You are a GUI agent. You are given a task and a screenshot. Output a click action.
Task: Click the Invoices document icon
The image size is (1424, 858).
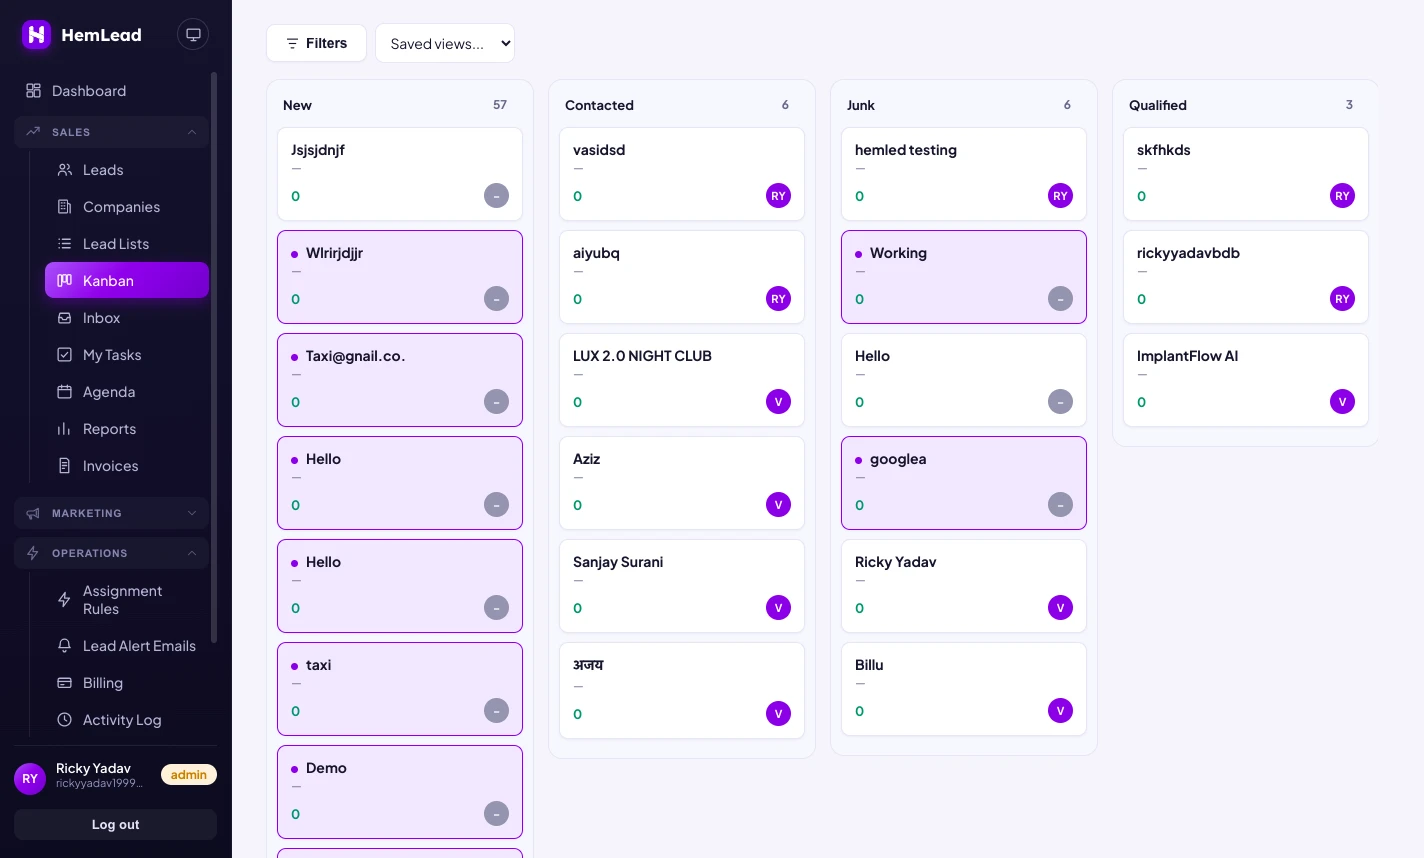click(x=64, y=466)
